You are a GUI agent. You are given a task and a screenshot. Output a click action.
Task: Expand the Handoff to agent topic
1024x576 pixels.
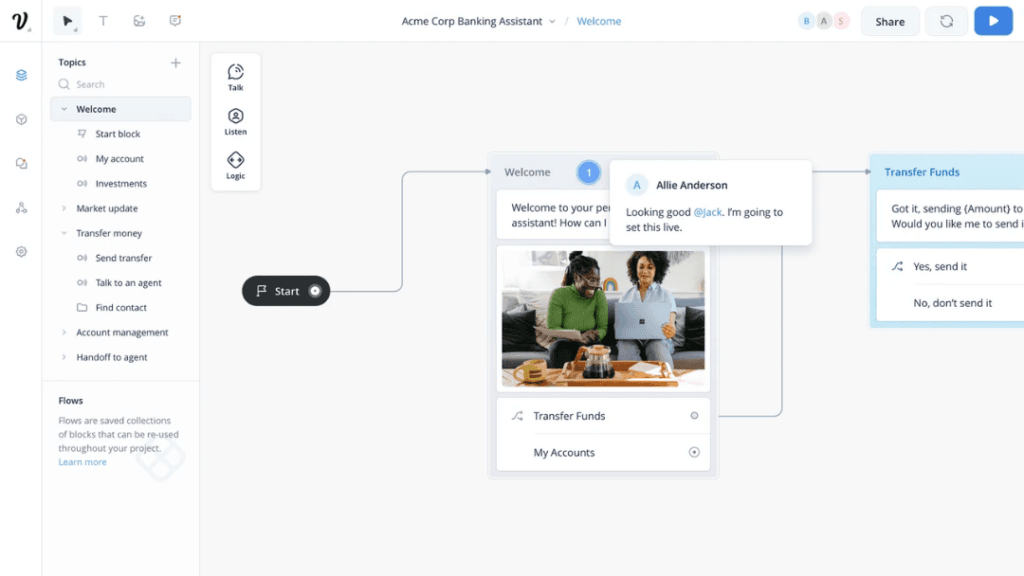tap(64, 357)
